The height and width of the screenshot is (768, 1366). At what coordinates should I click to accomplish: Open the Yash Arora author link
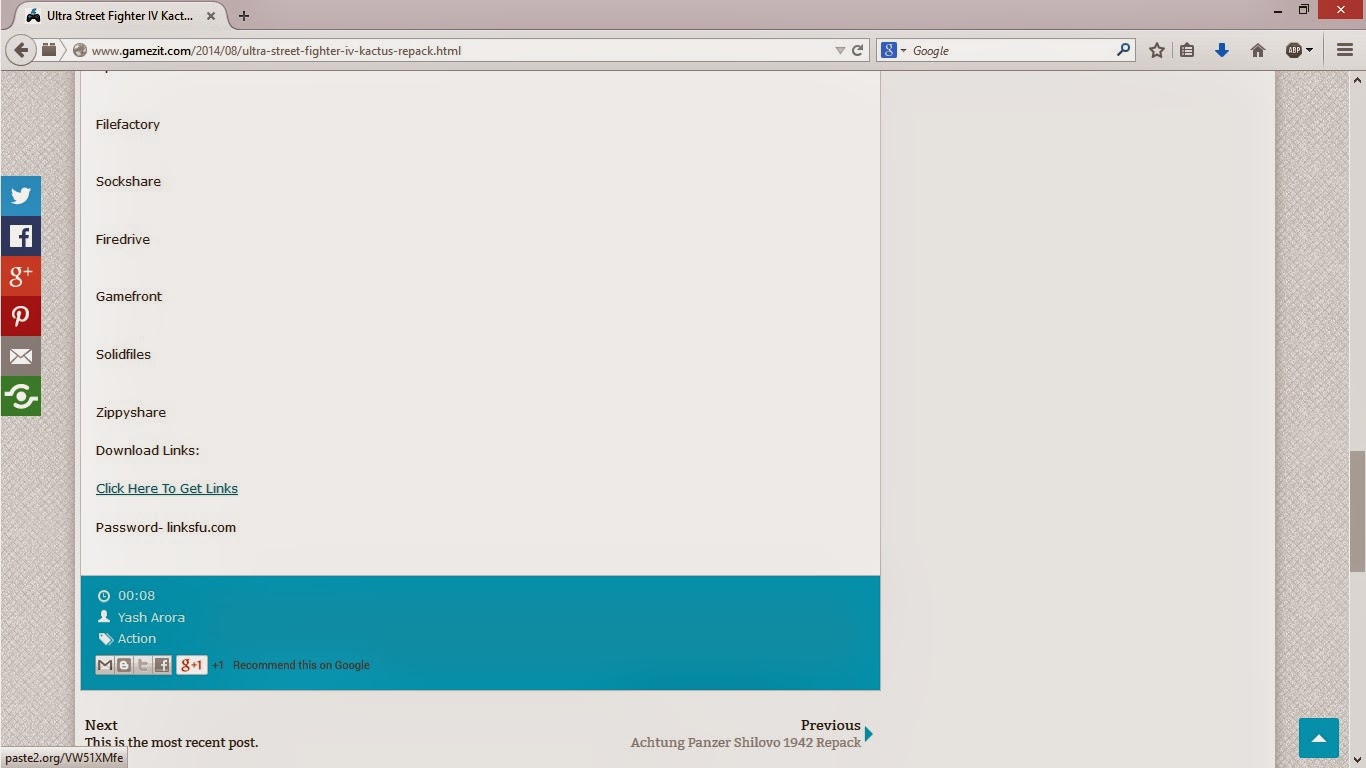151,617
